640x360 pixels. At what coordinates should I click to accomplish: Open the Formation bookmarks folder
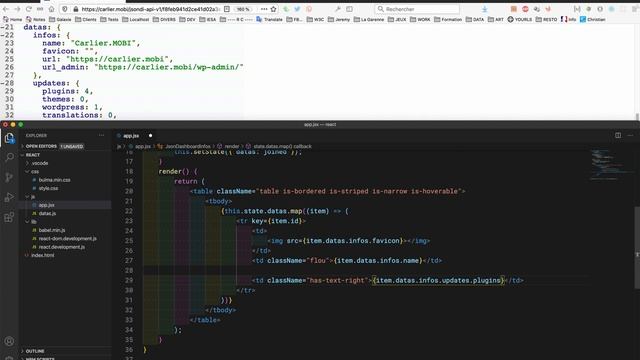(x=448, y=19)
